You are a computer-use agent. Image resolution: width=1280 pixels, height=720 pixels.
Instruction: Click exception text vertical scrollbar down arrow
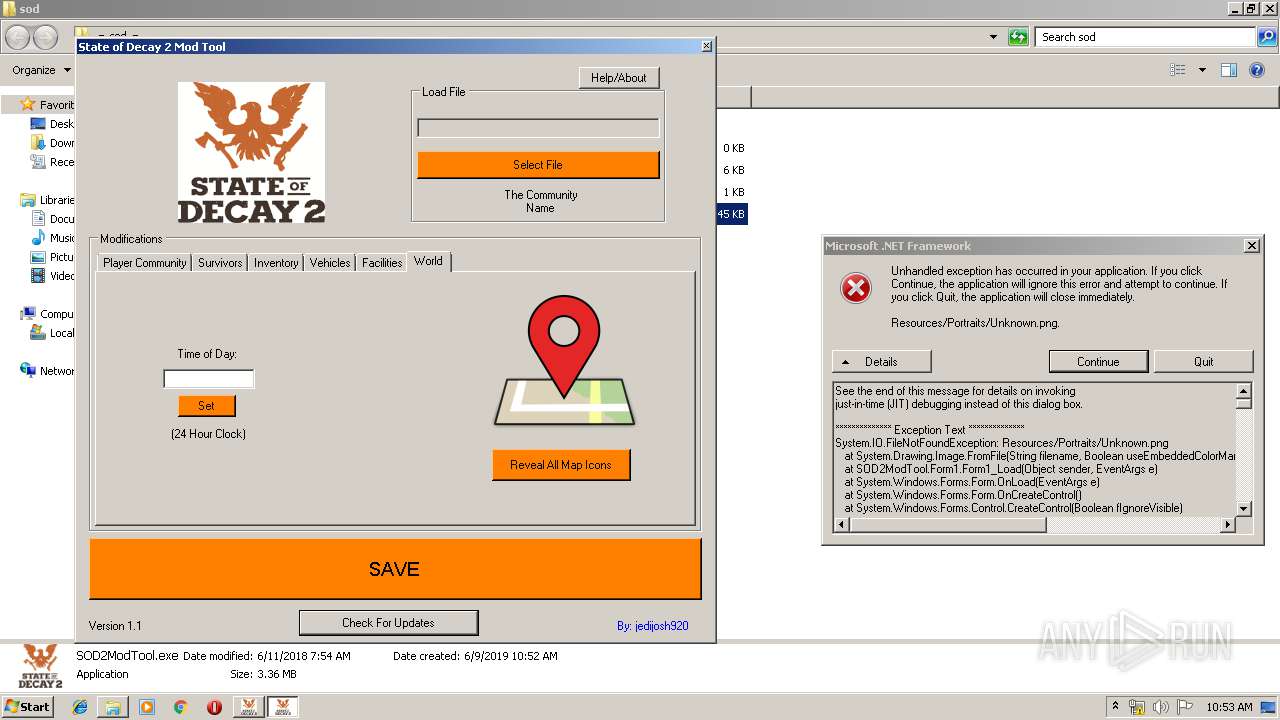pyautogui.click(x=1244, y=509)
